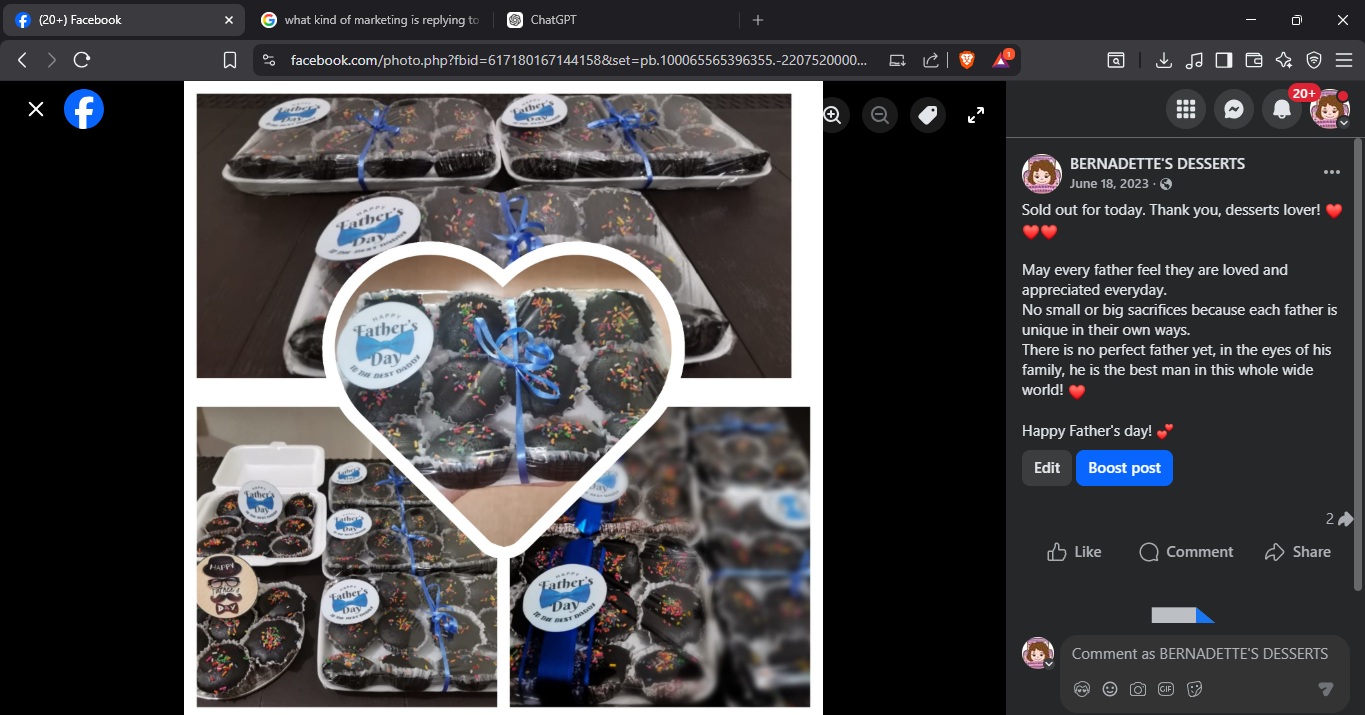Open the Brave VPN shield icon
The image size is (1365, 715).
click(x=1314, y=60)
